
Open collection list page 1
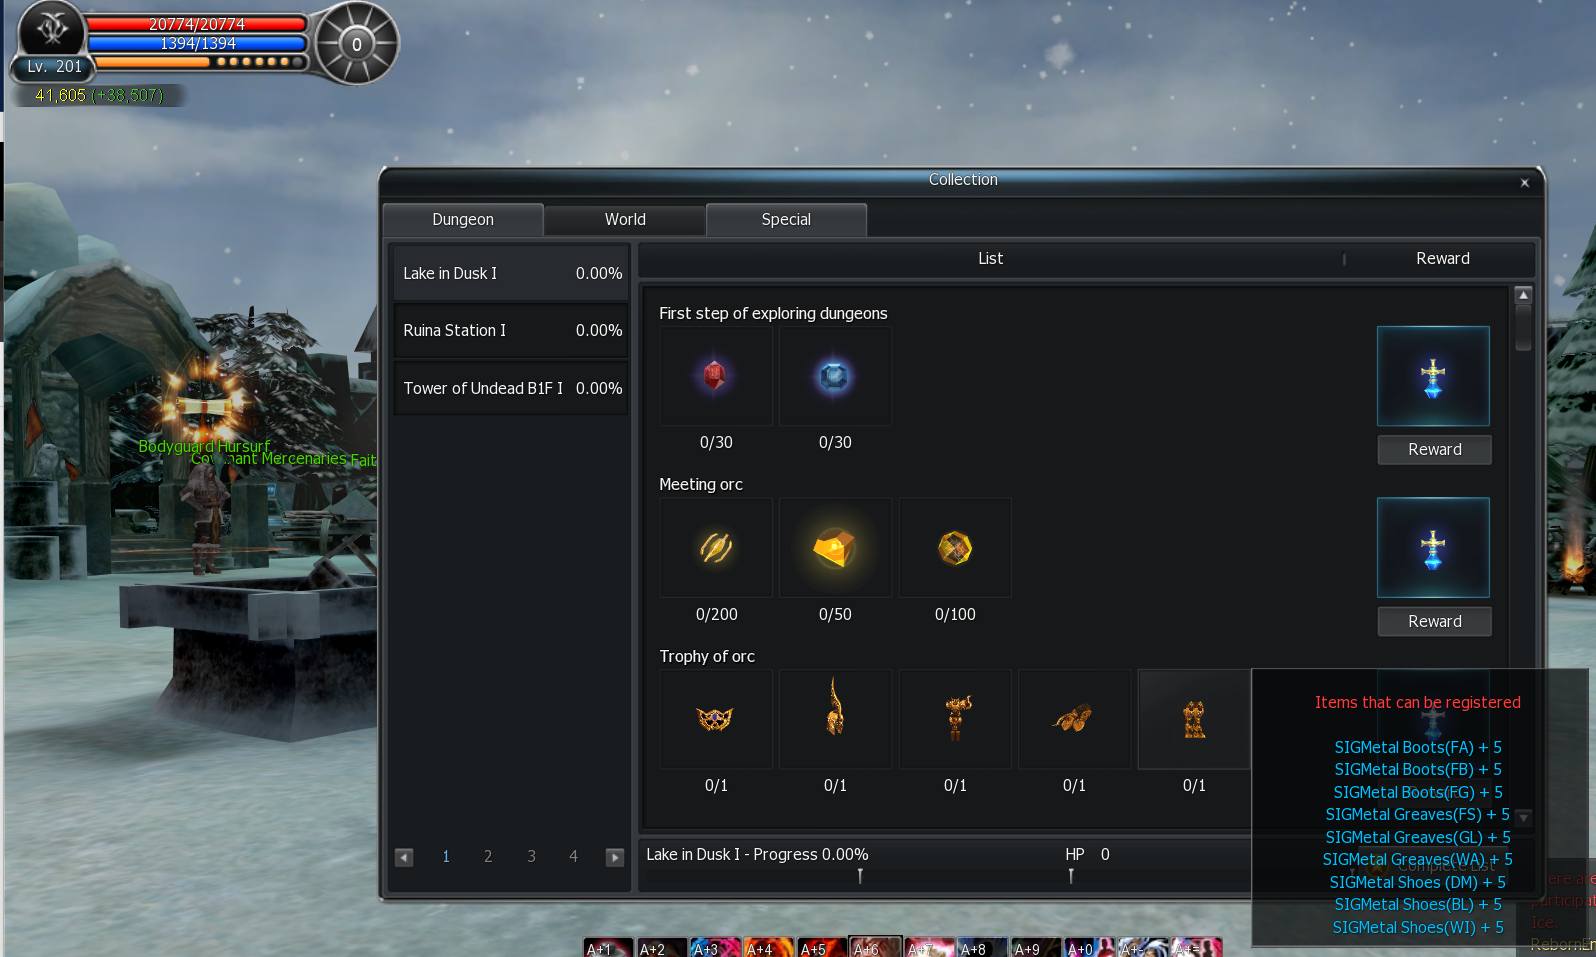[x=446, y=856]
